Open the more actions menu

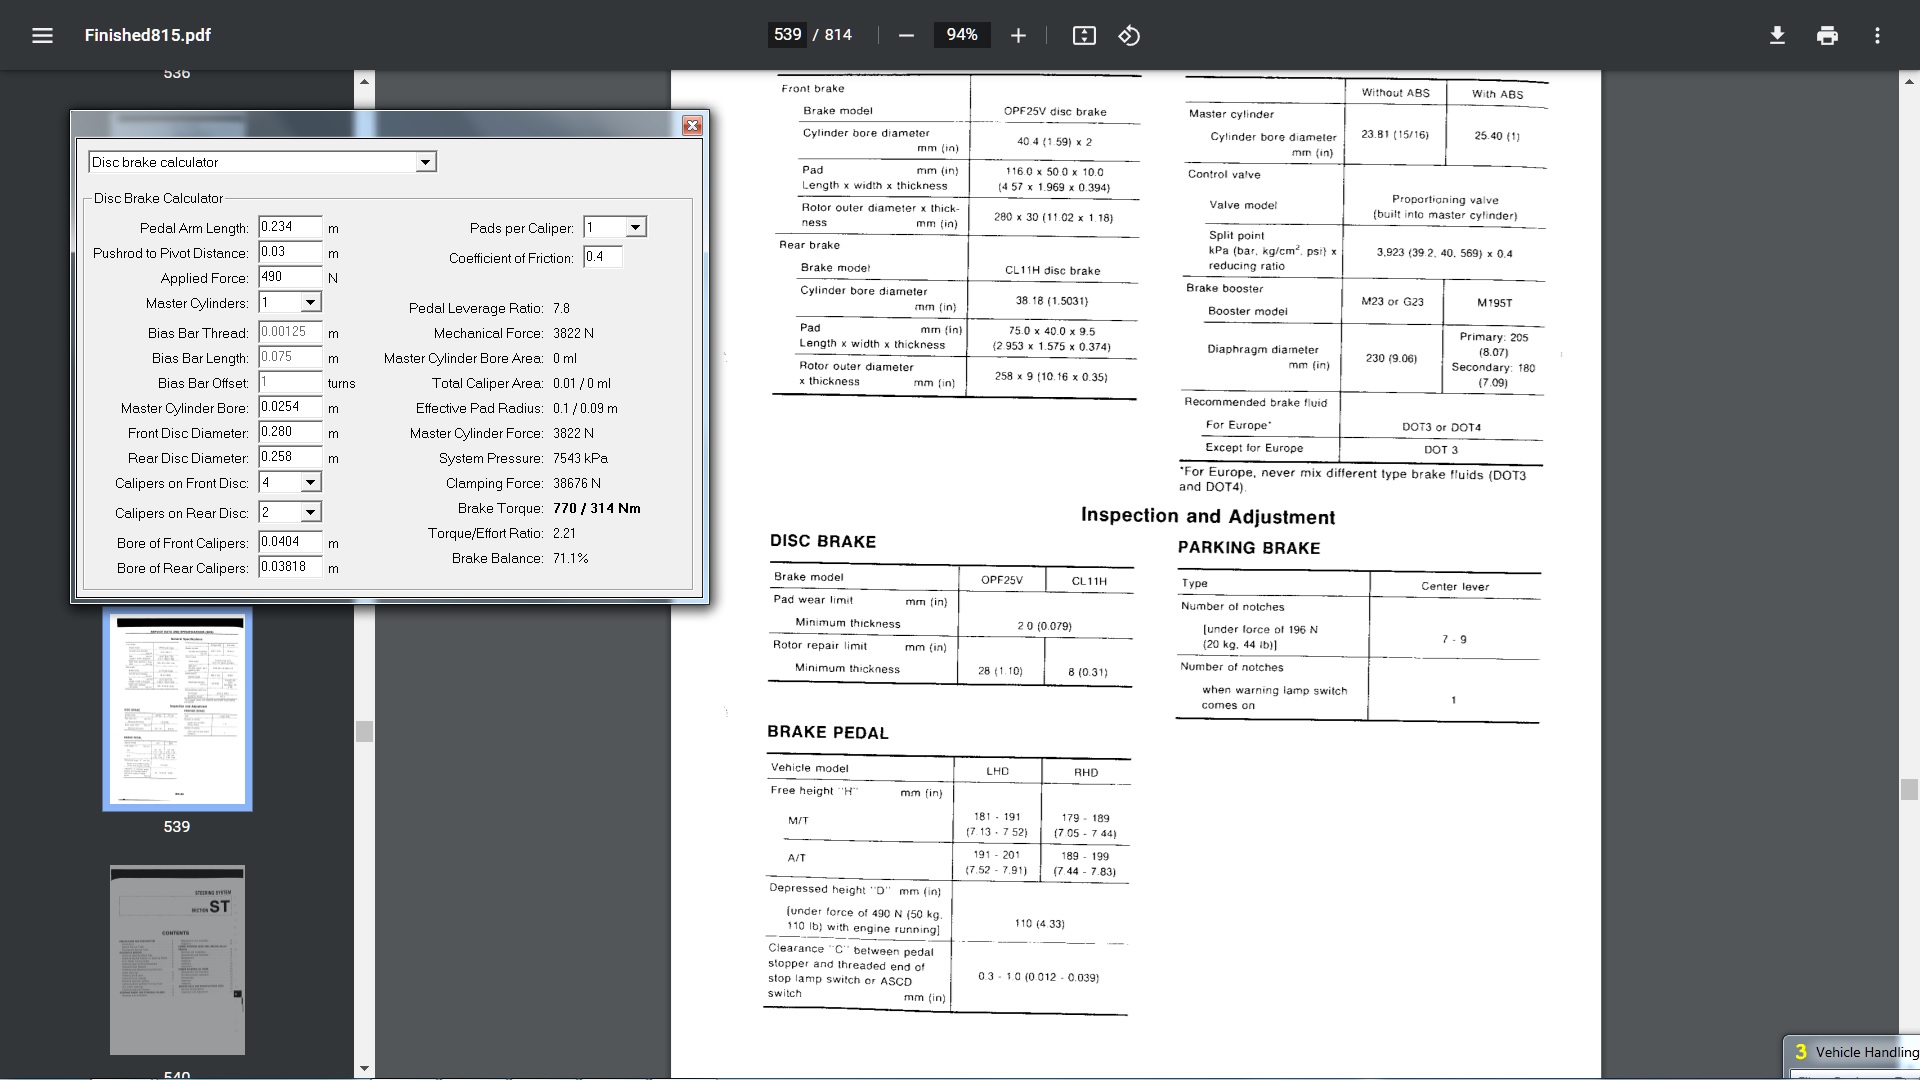1877,36
